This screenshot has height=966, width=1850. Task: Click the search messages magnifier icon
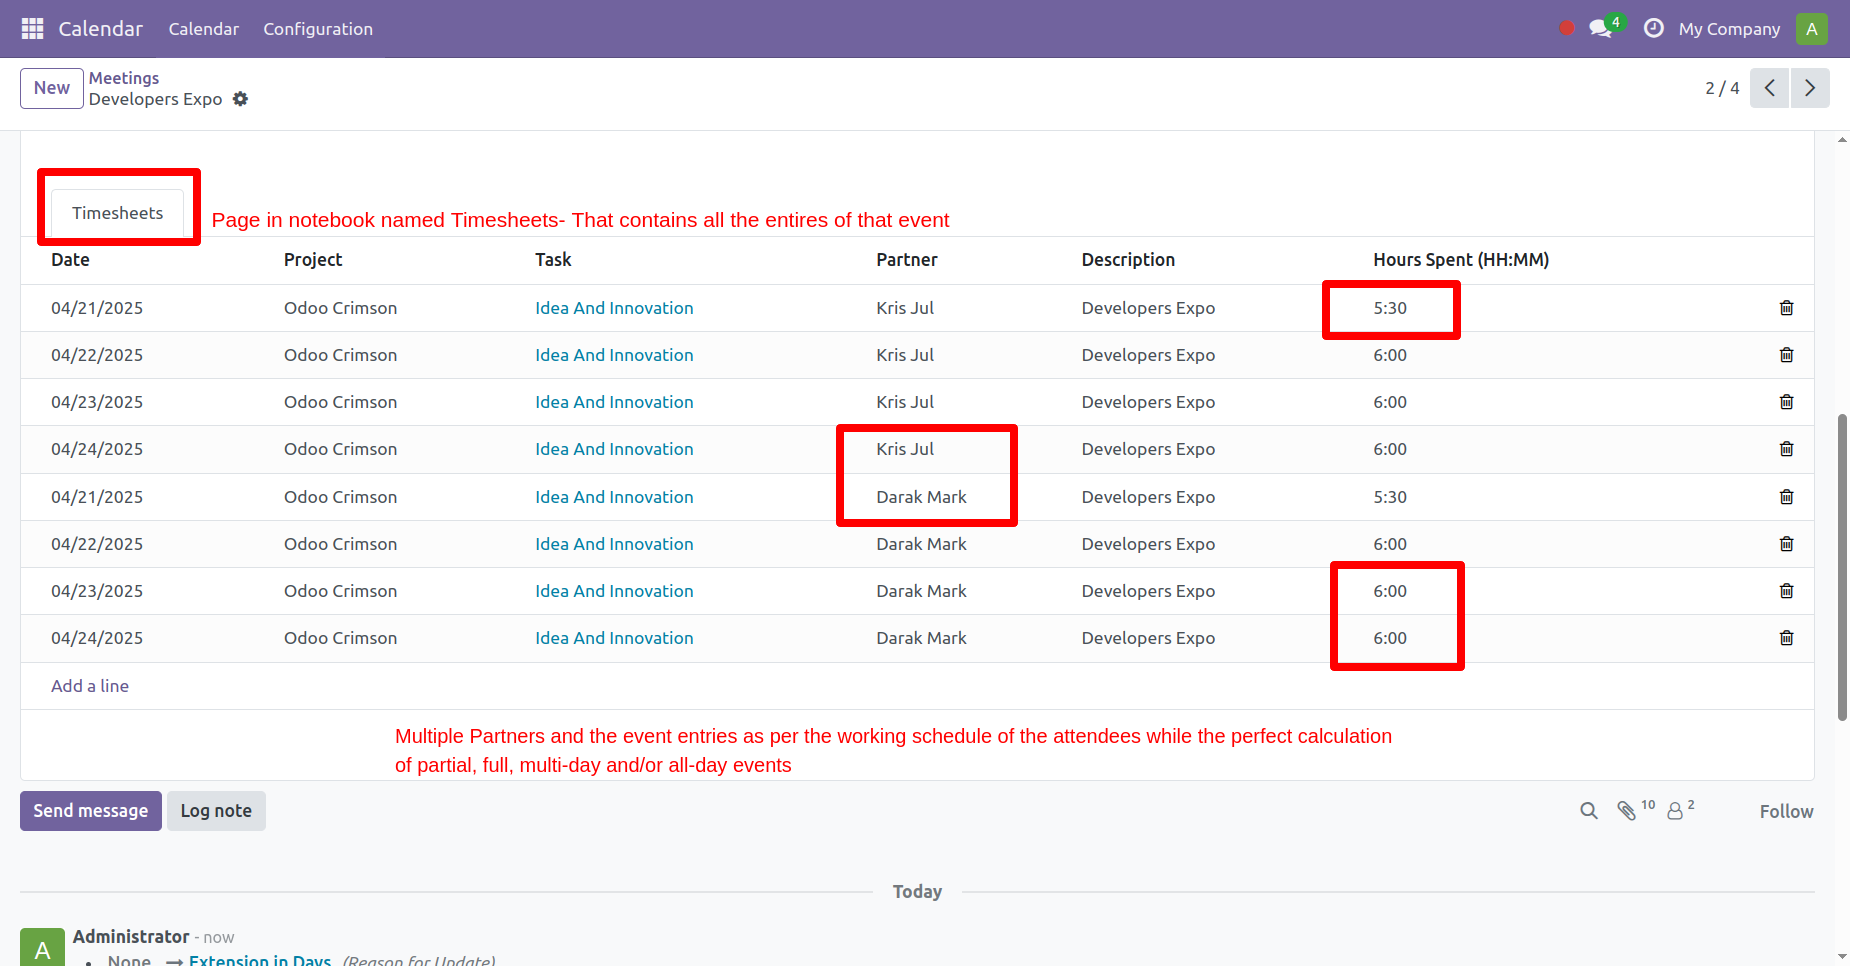point(1588,811)
